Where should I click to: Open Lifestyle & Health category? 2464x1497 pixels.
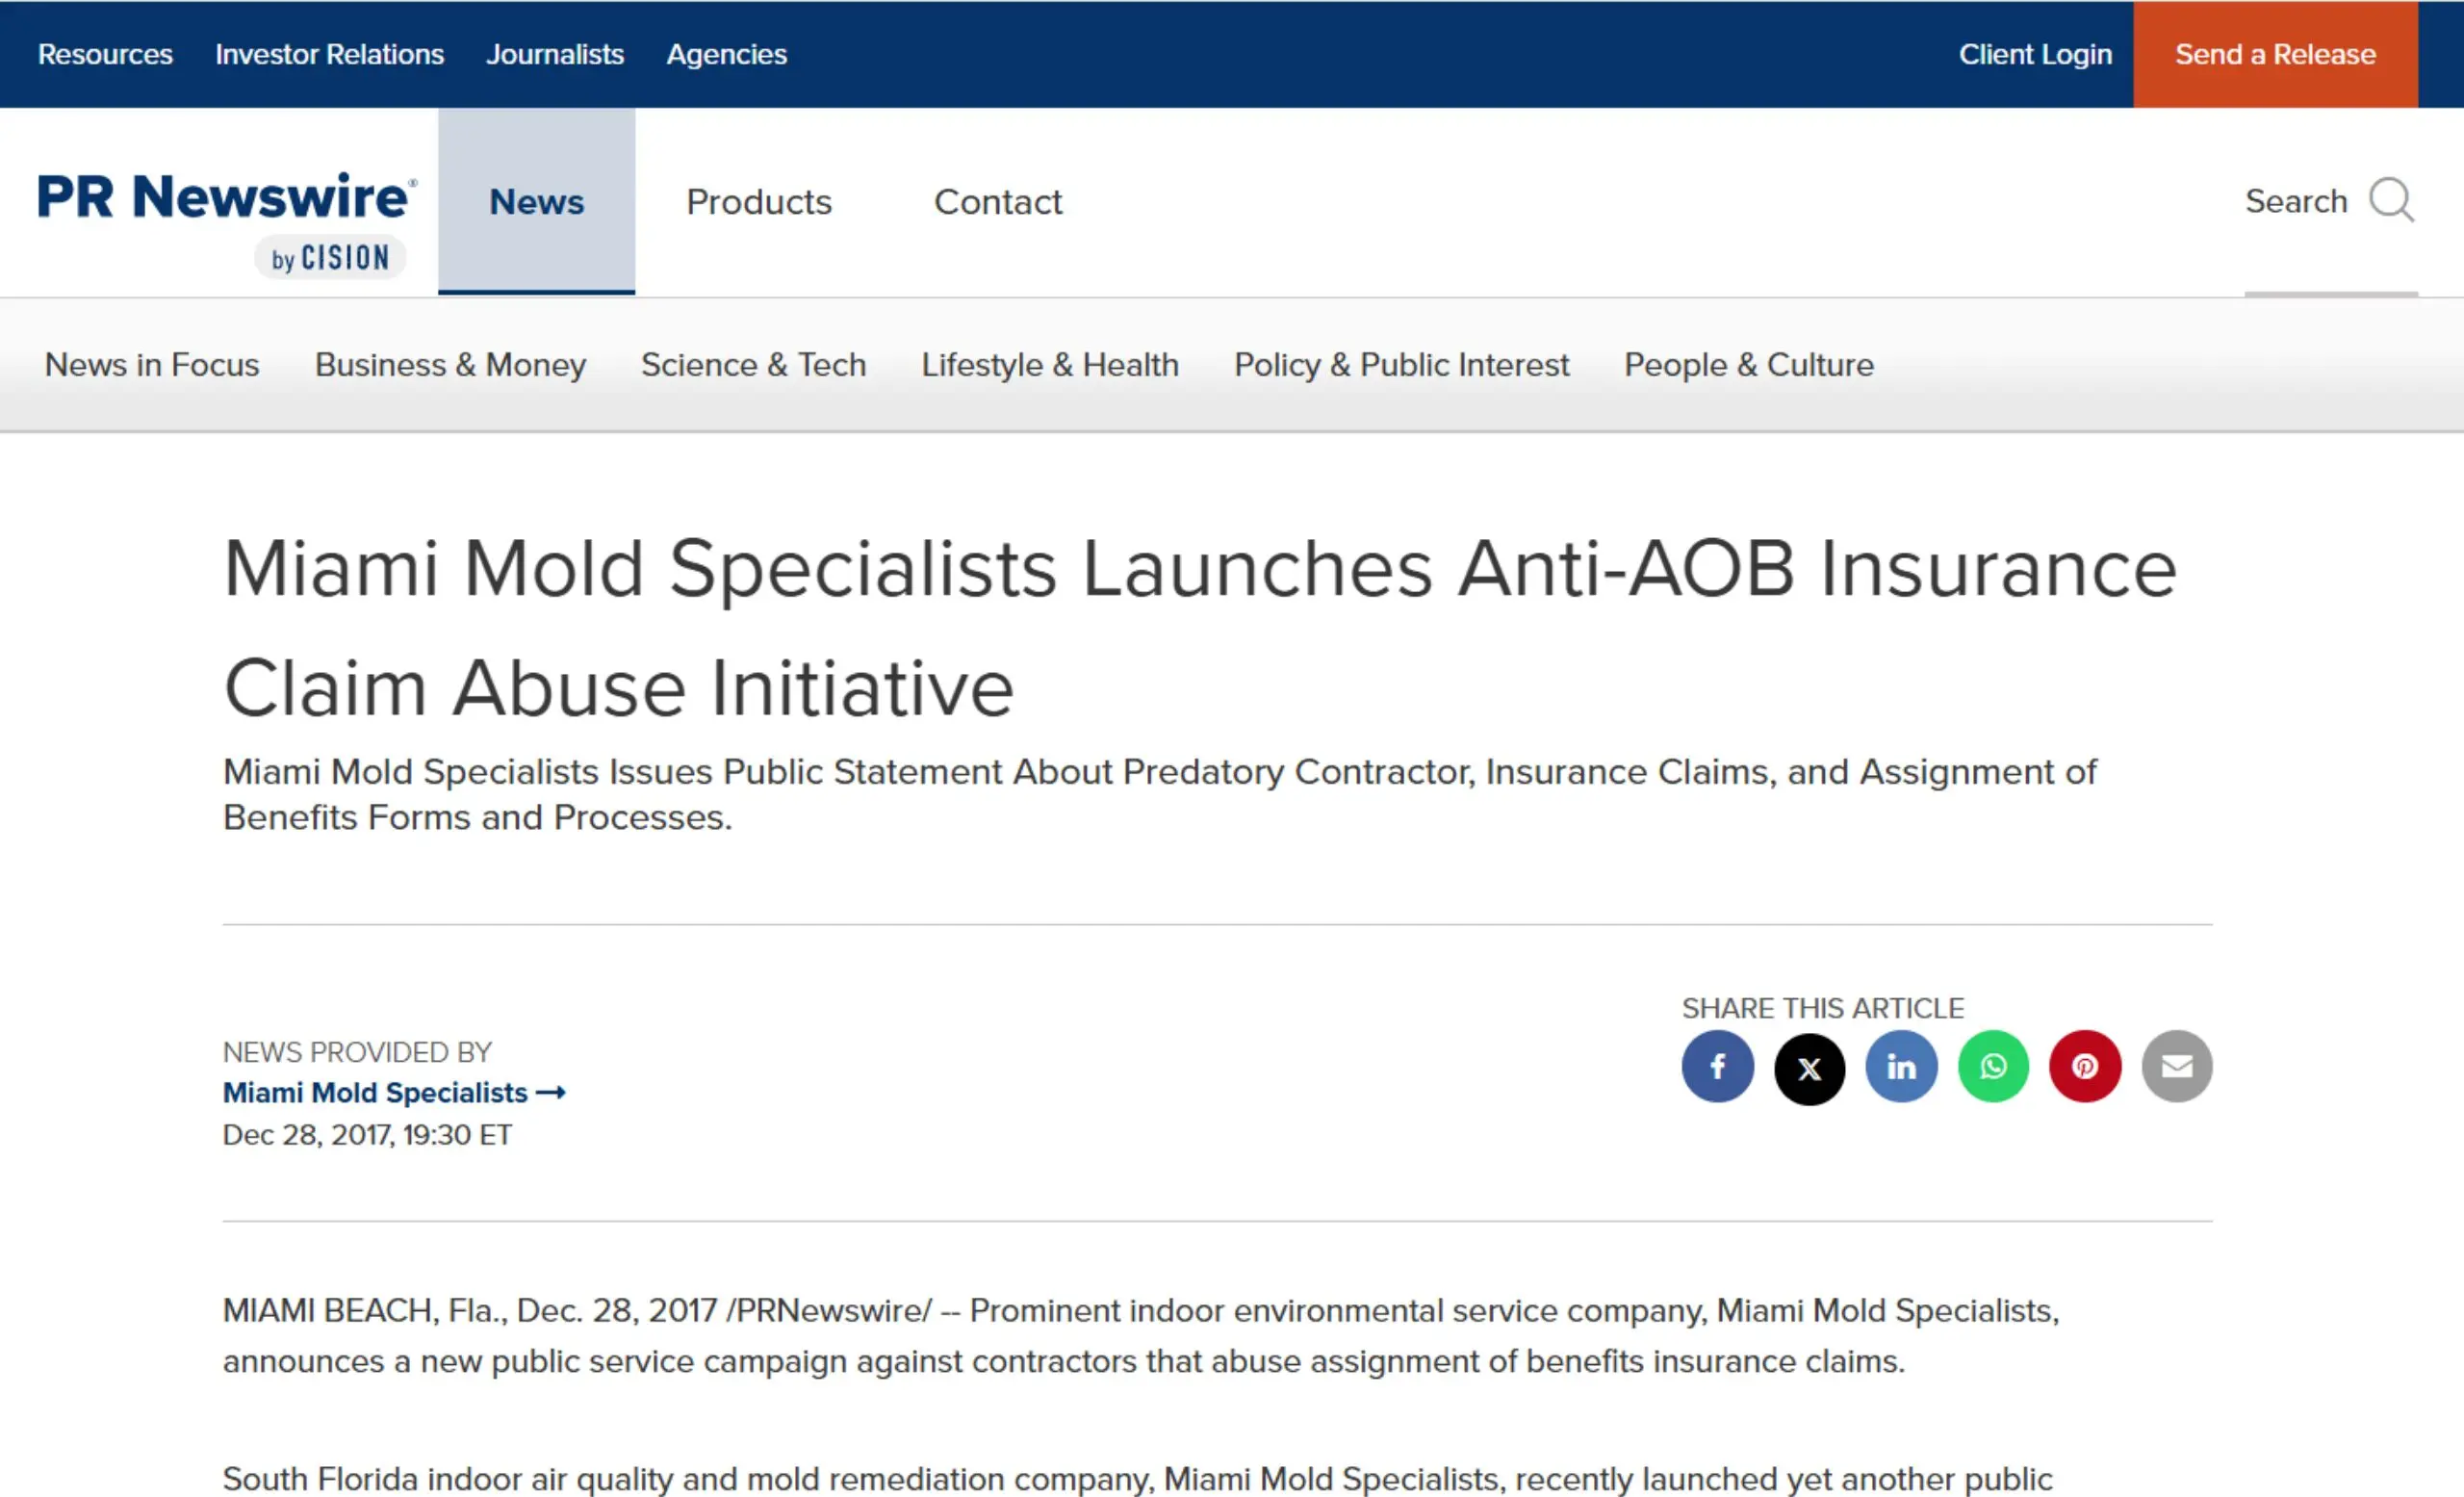click(1050, 365)
